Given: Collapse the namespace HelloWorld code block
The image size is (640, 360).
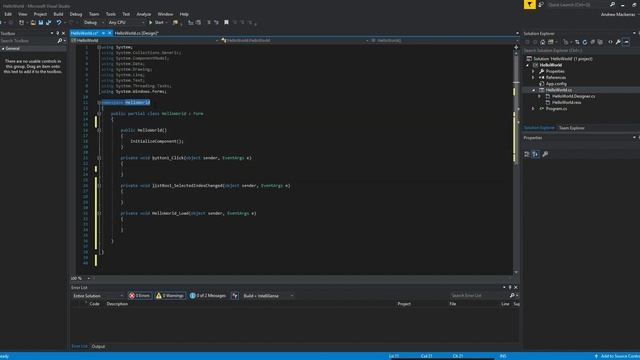Looking at the screenshot, I should coord(99,102).
